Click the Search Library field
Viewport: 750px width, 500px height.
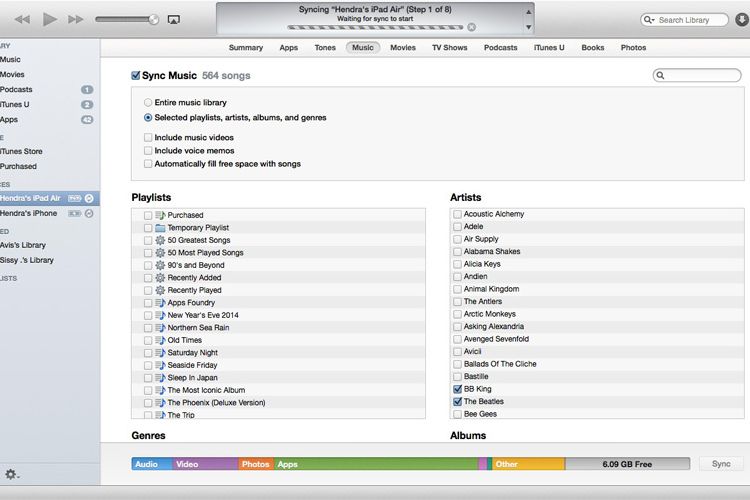pyautogui.click(x=684, y=20)
